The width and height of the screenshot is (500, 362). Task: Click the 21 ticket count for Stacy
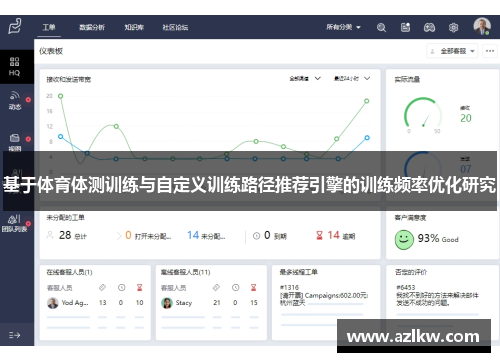[217, 303]
